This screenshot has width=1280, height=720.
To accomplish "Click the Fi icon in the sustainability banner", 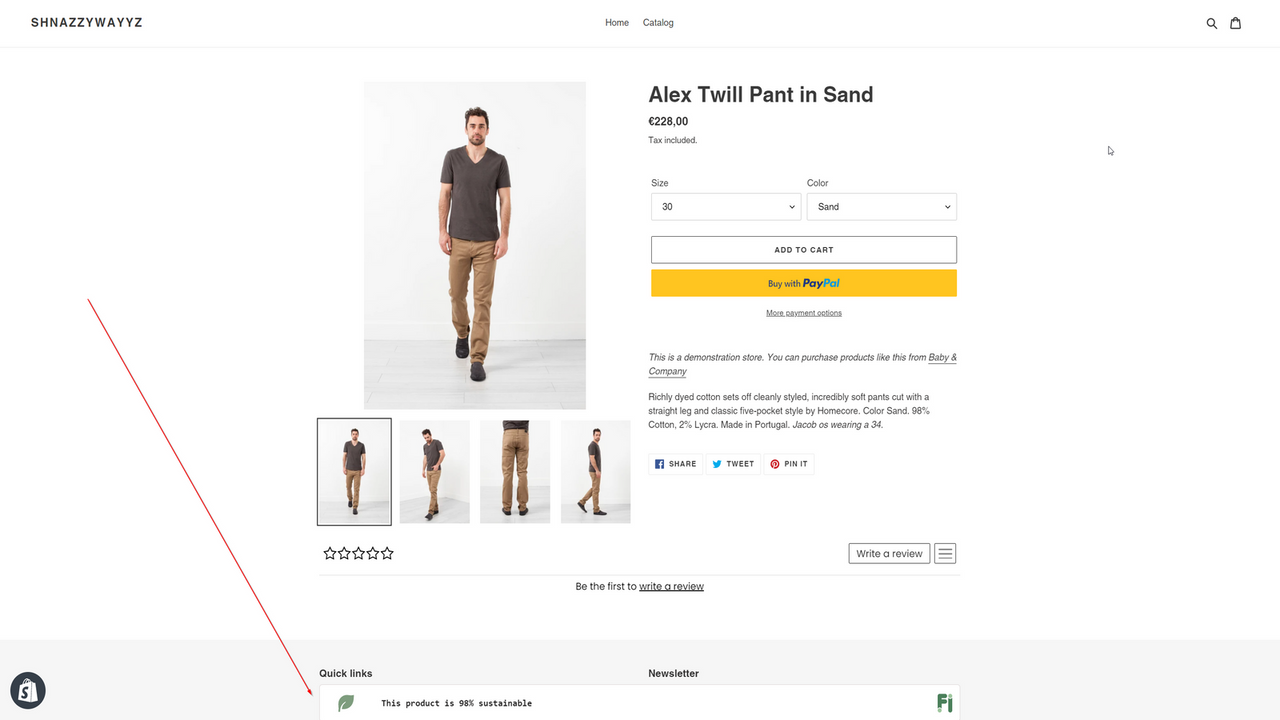I will pos(944,703).
